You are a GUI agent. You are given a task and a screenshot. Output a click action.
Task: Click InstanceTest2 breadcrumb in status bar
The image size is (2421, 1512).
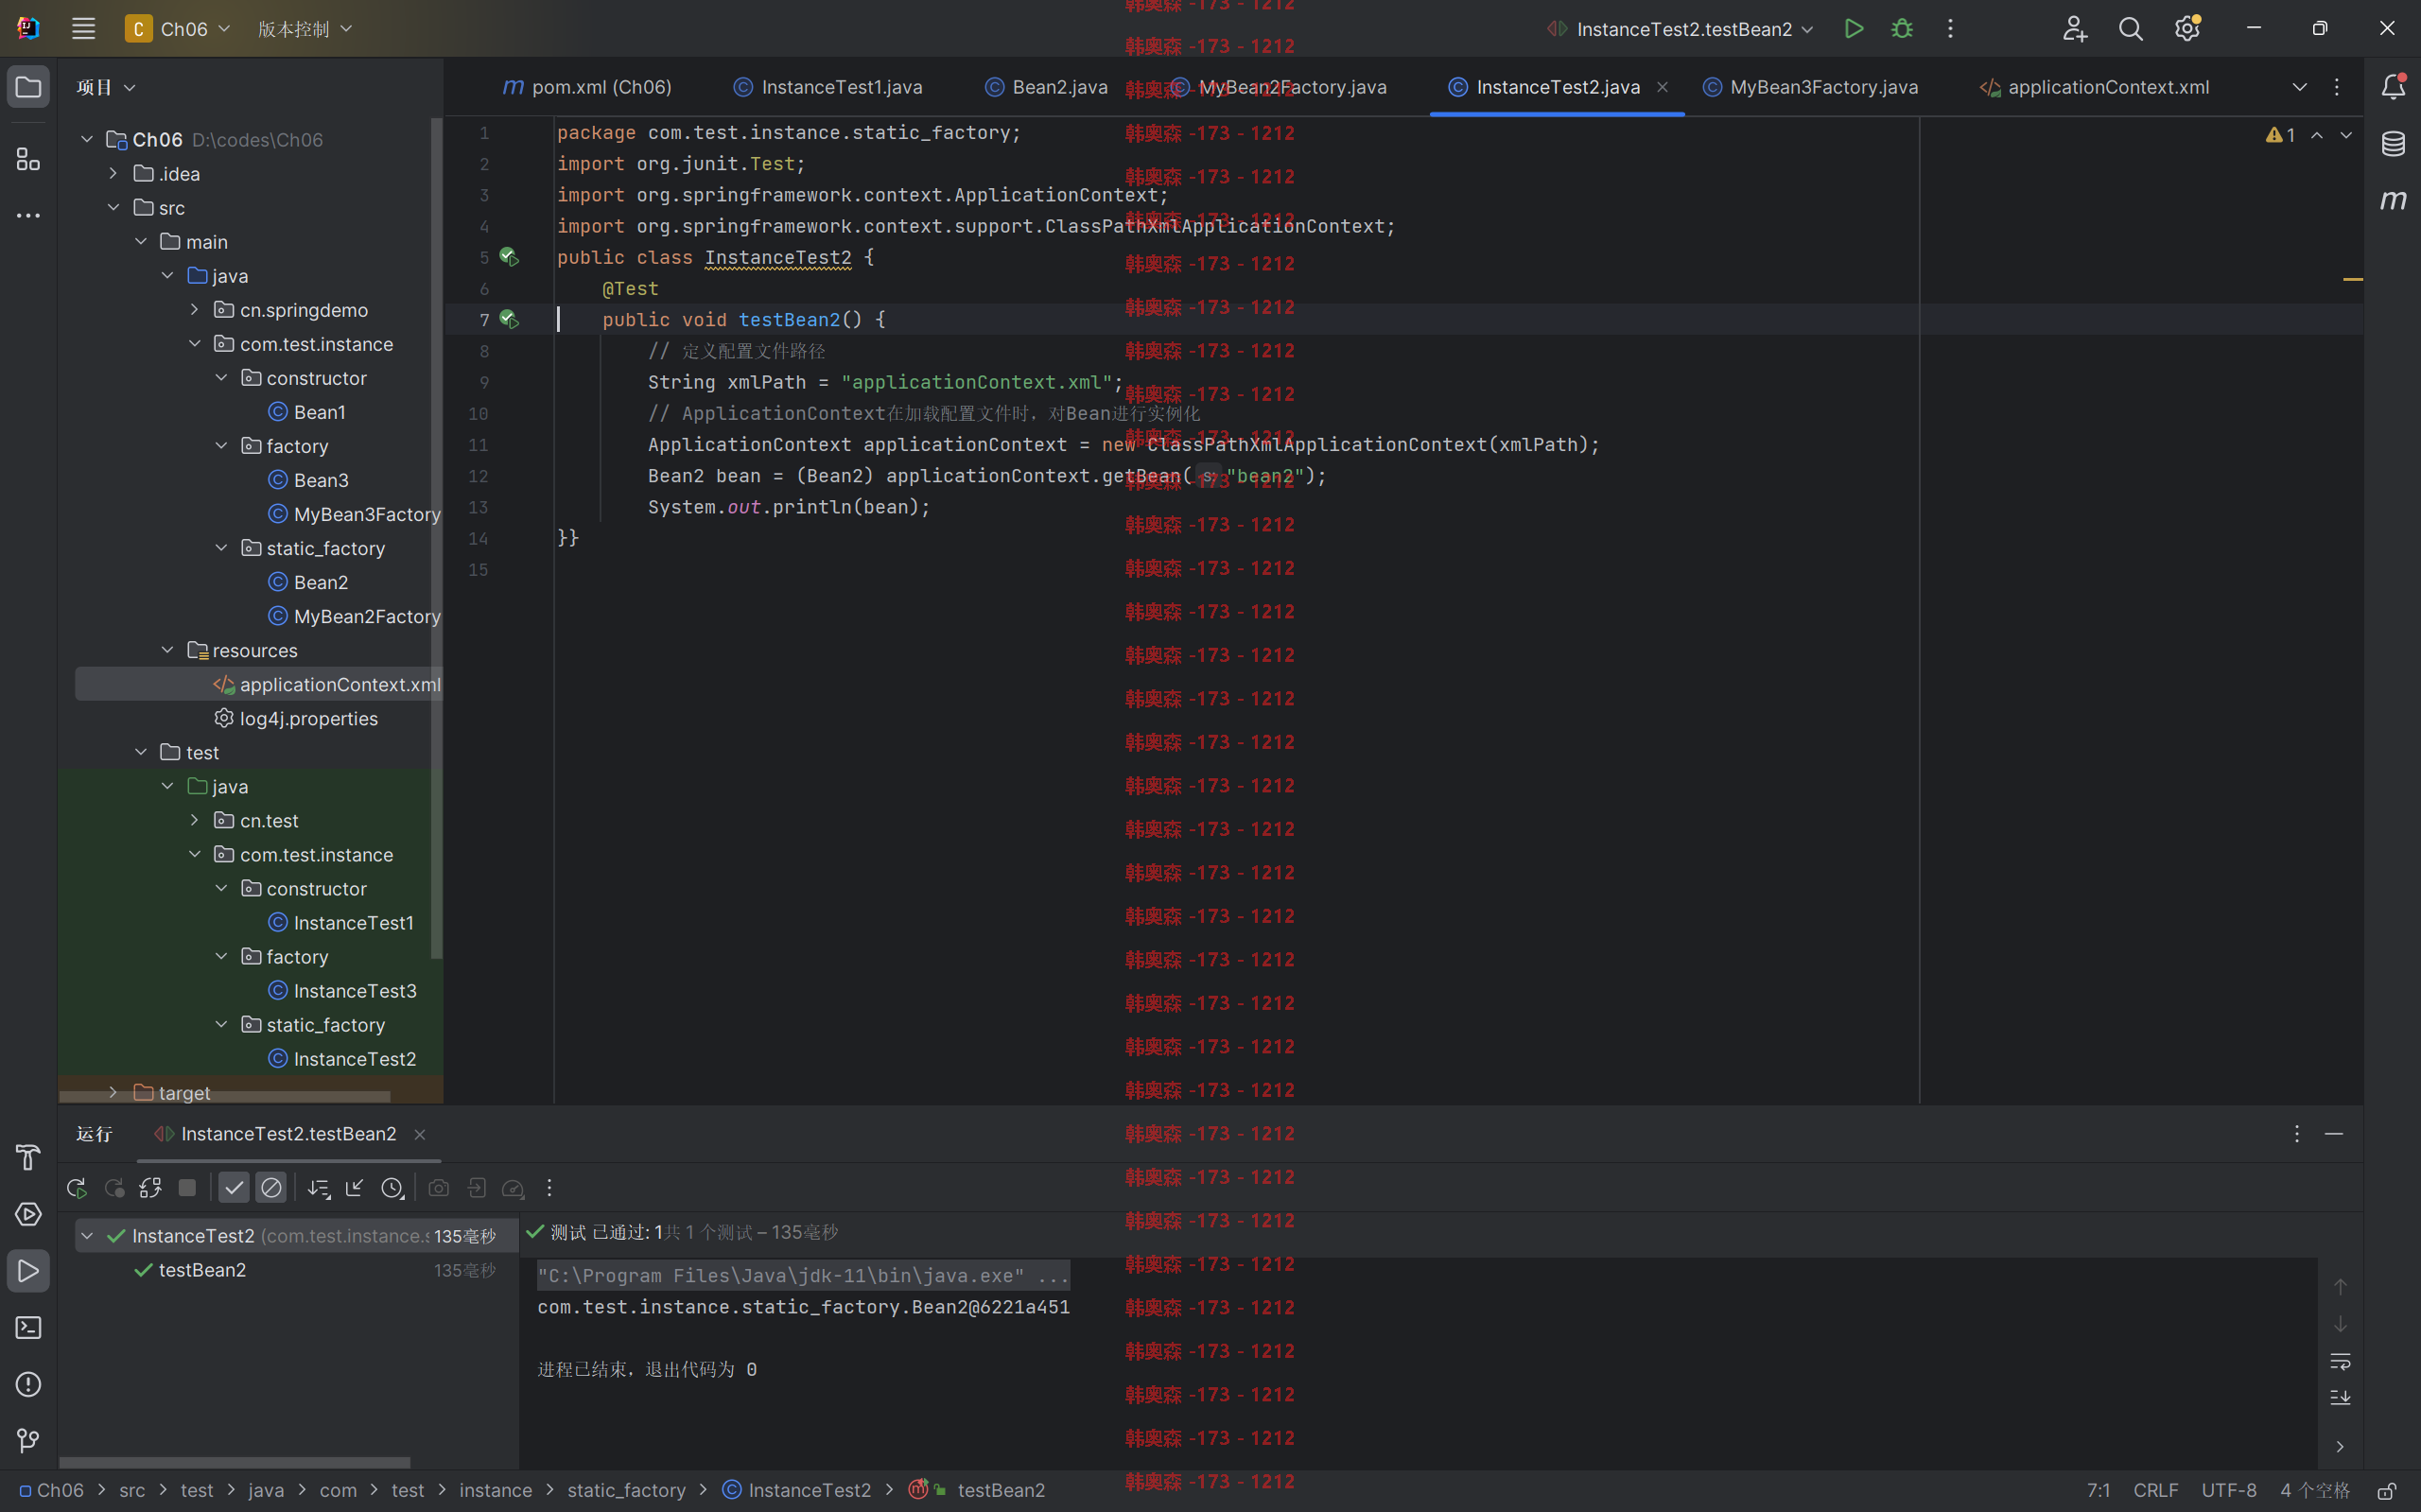point(796,1491)
